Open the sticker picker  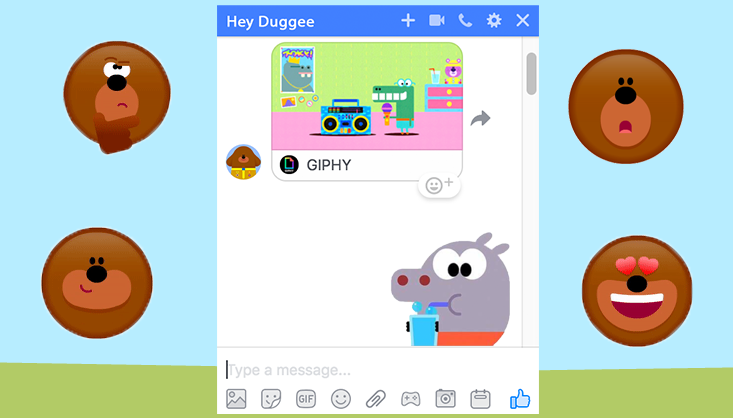coord(271,399)
